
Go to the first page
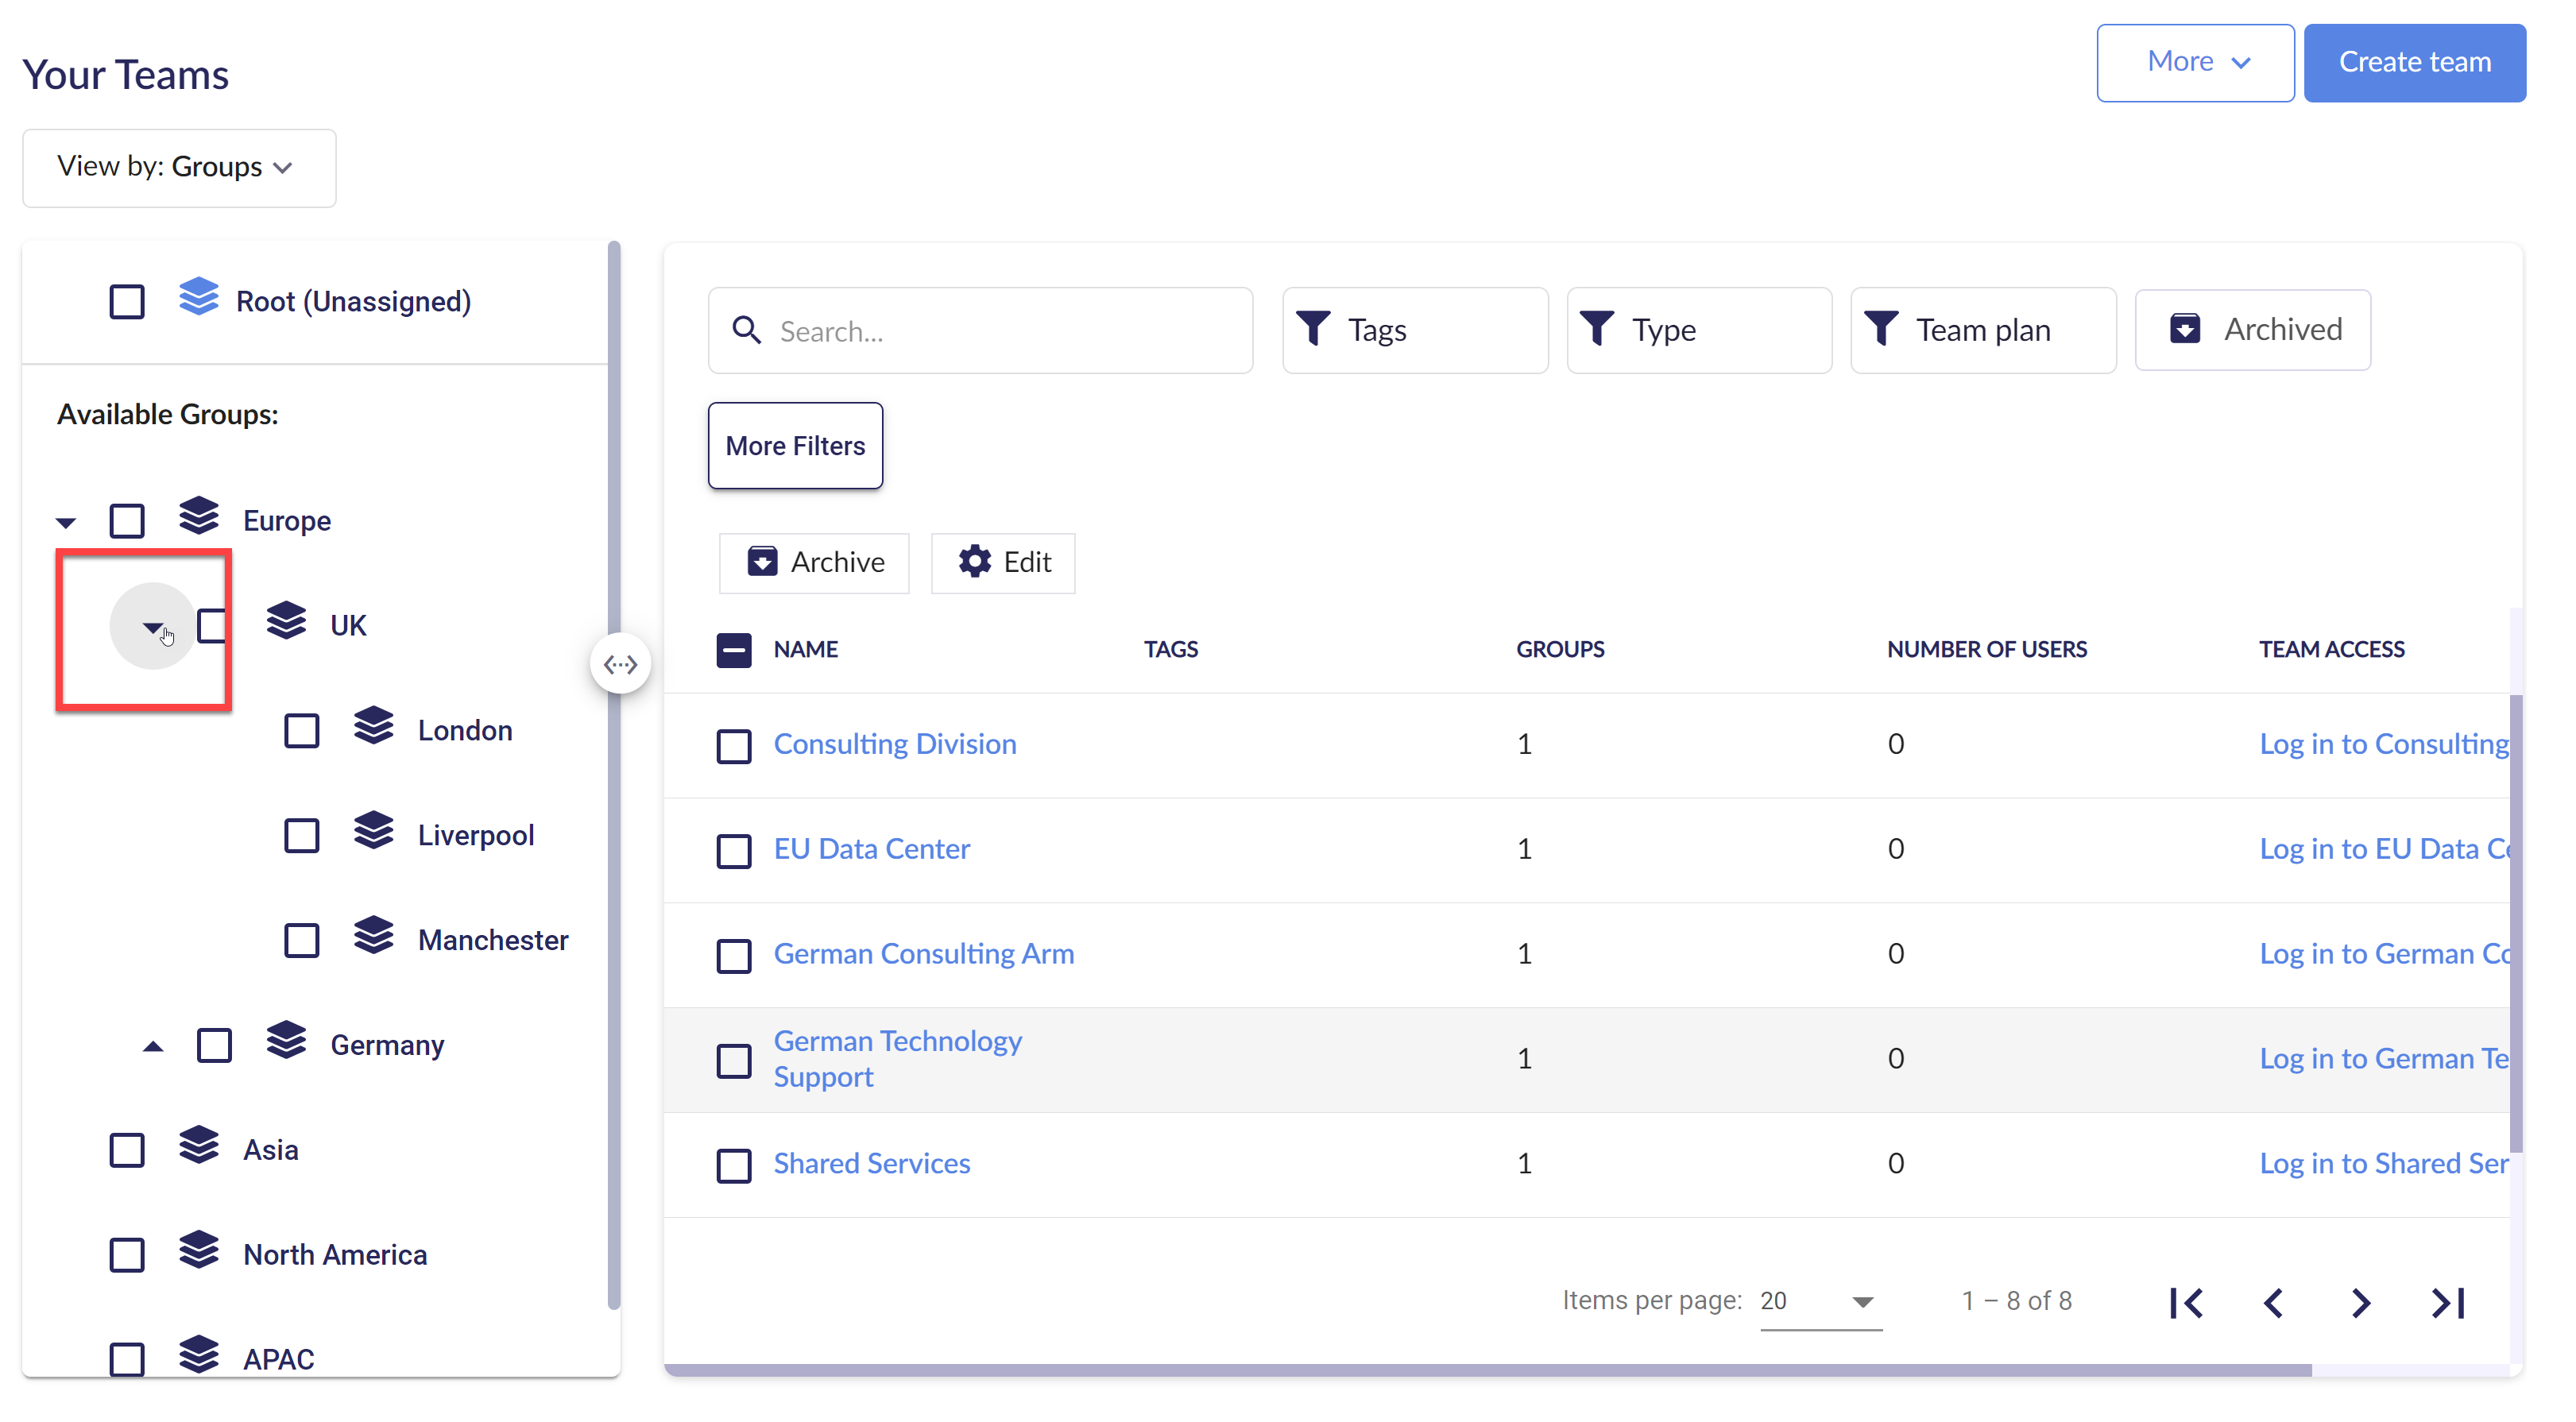2186,1303
